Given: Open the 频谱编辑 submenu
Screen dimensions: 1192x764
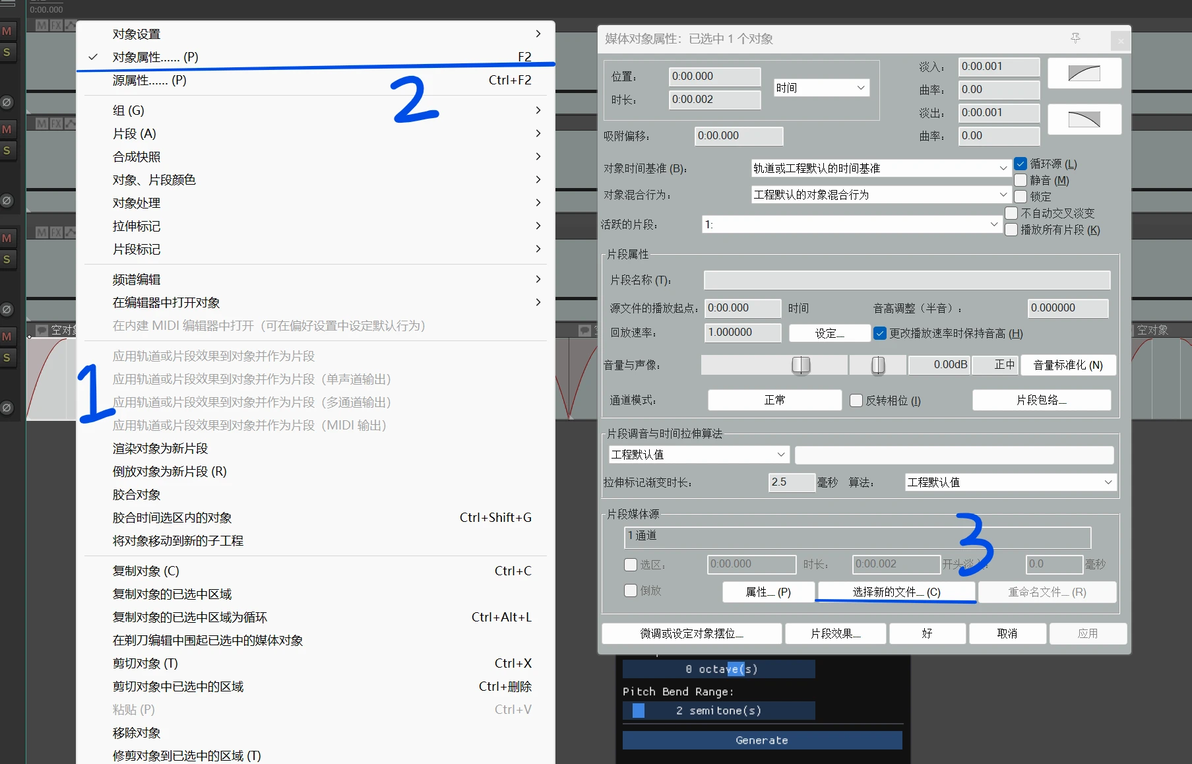Looking at the screenshot, I should click(x=315, y=280).
